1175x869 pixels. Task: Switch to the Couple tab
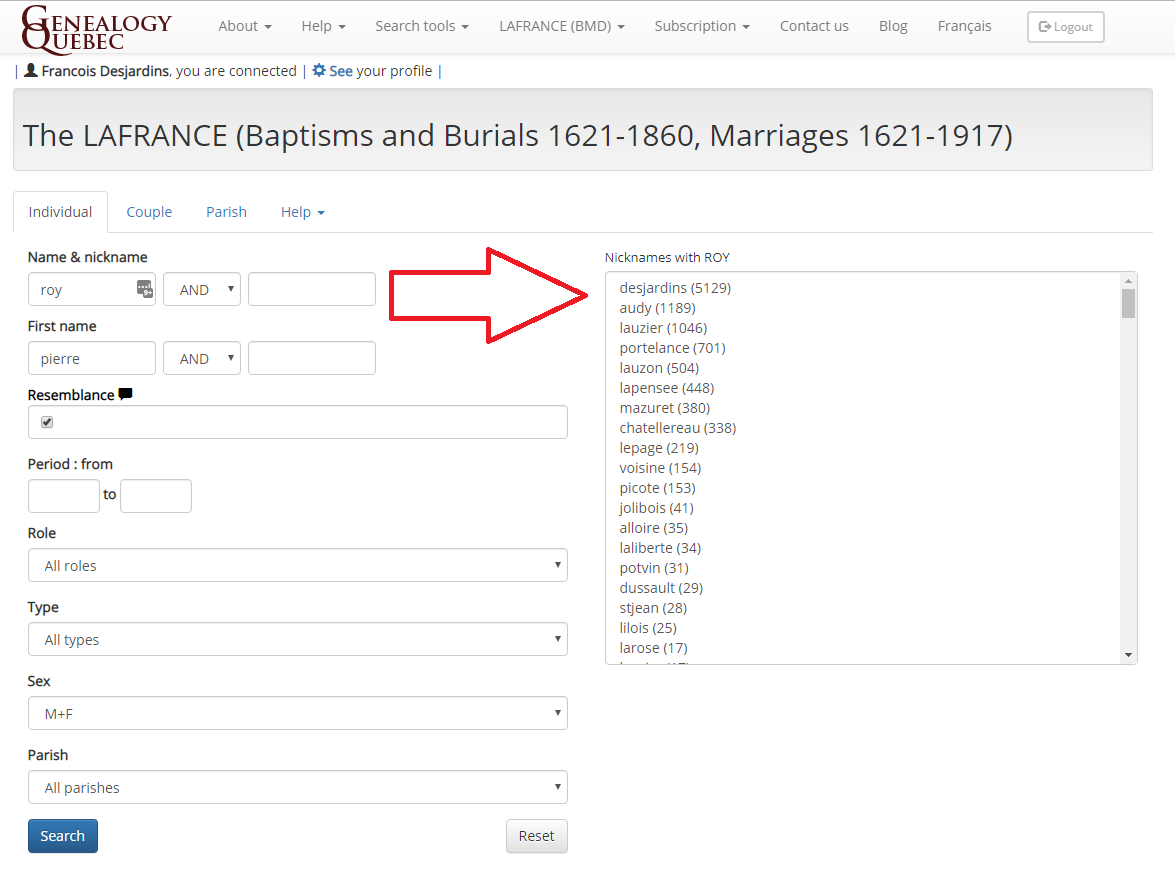(x=149, y=212)
